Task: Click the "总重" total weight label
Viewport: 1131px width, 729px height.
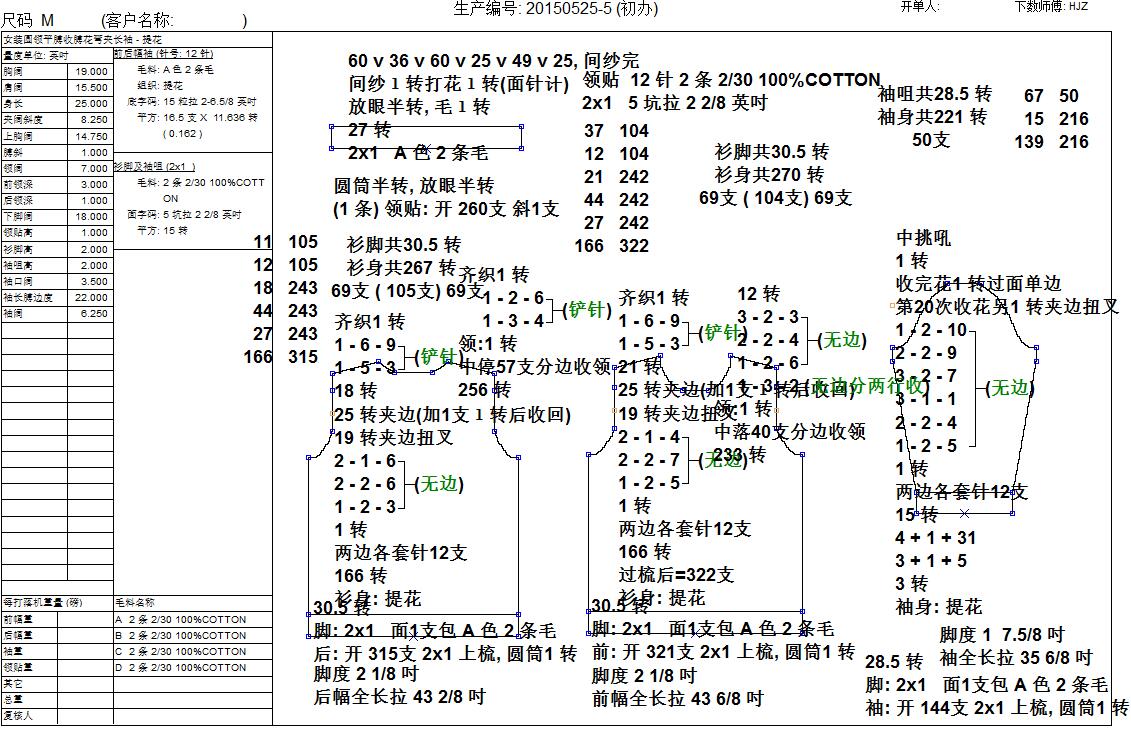Action: coord(12,699)
